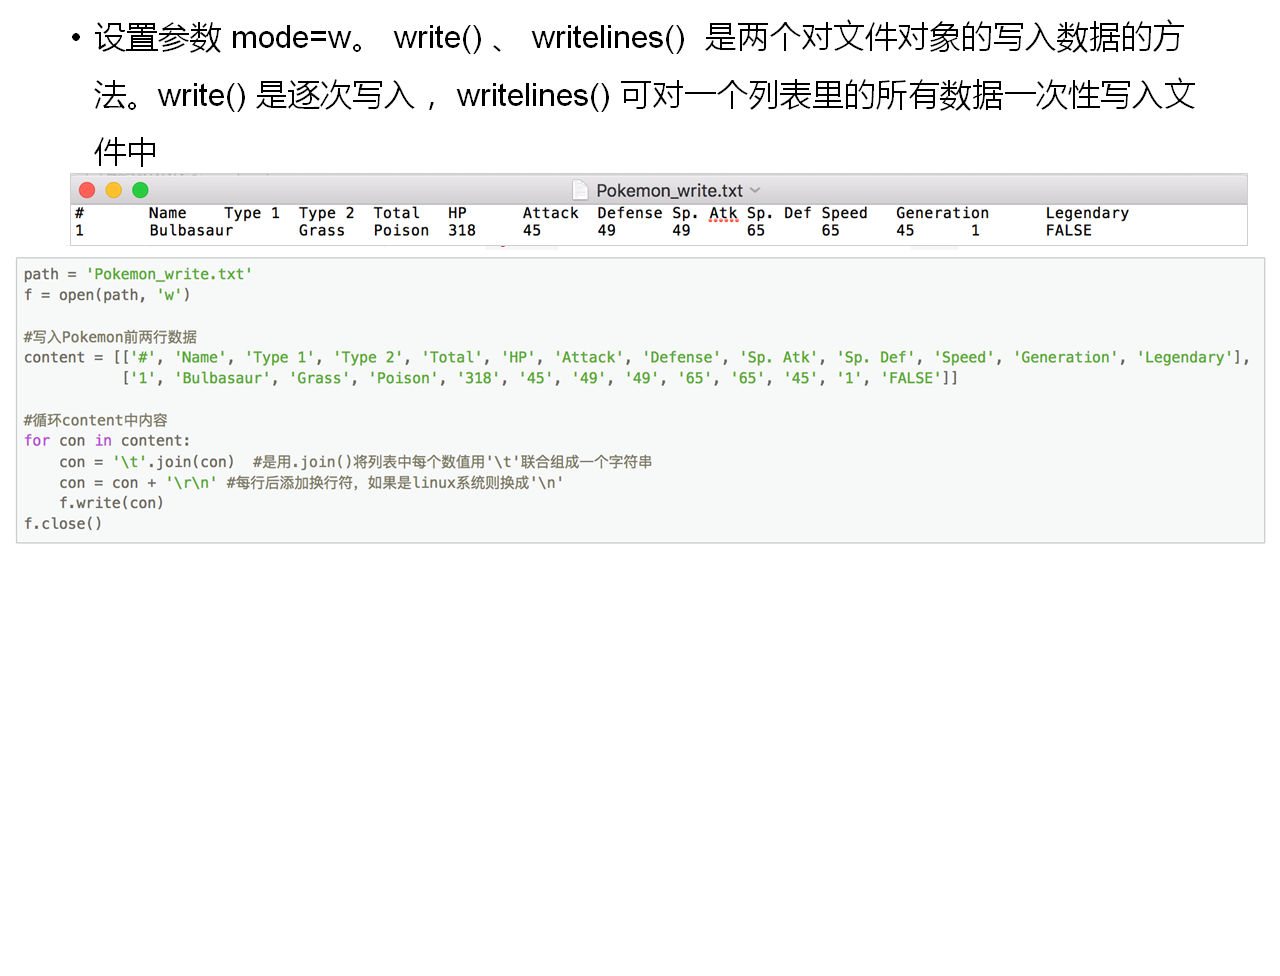This screenshot has width=1280, height=976.
Task: Click the yellow minimize button of the text window
Action: pyautogui.click(x=114, y=190)
